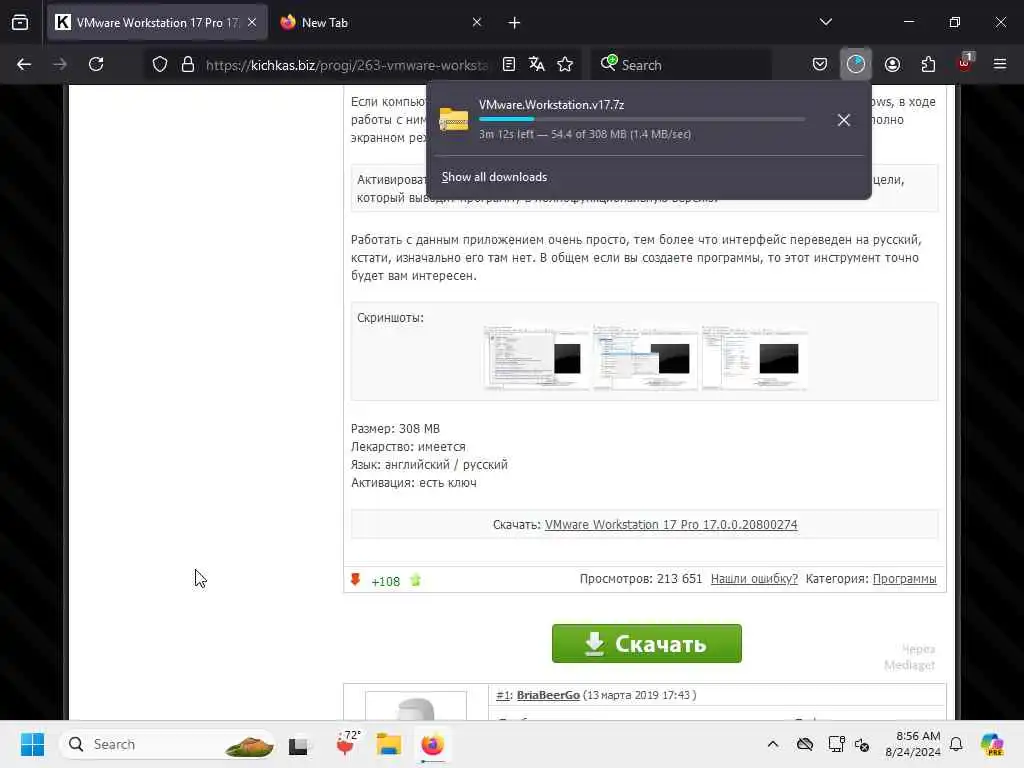Open the third screenshot thumbnail
This screenshot has height=768, width=1024.
click(x=754, y=358)
